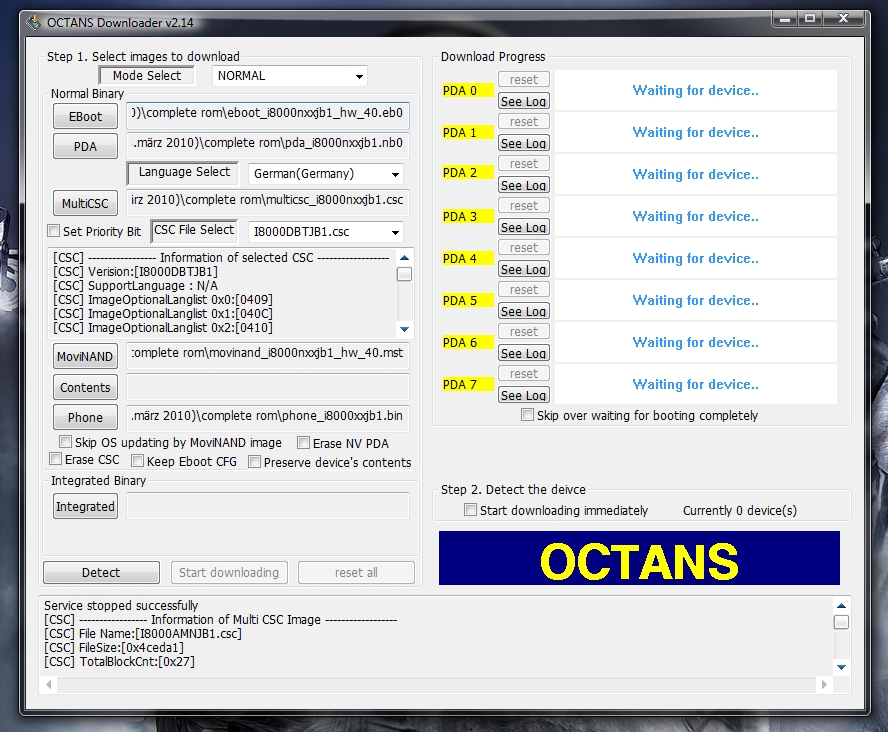This screenshot has width=888, height=732.
Task: Enable Start downloading immediately
Action: point(470,510)
